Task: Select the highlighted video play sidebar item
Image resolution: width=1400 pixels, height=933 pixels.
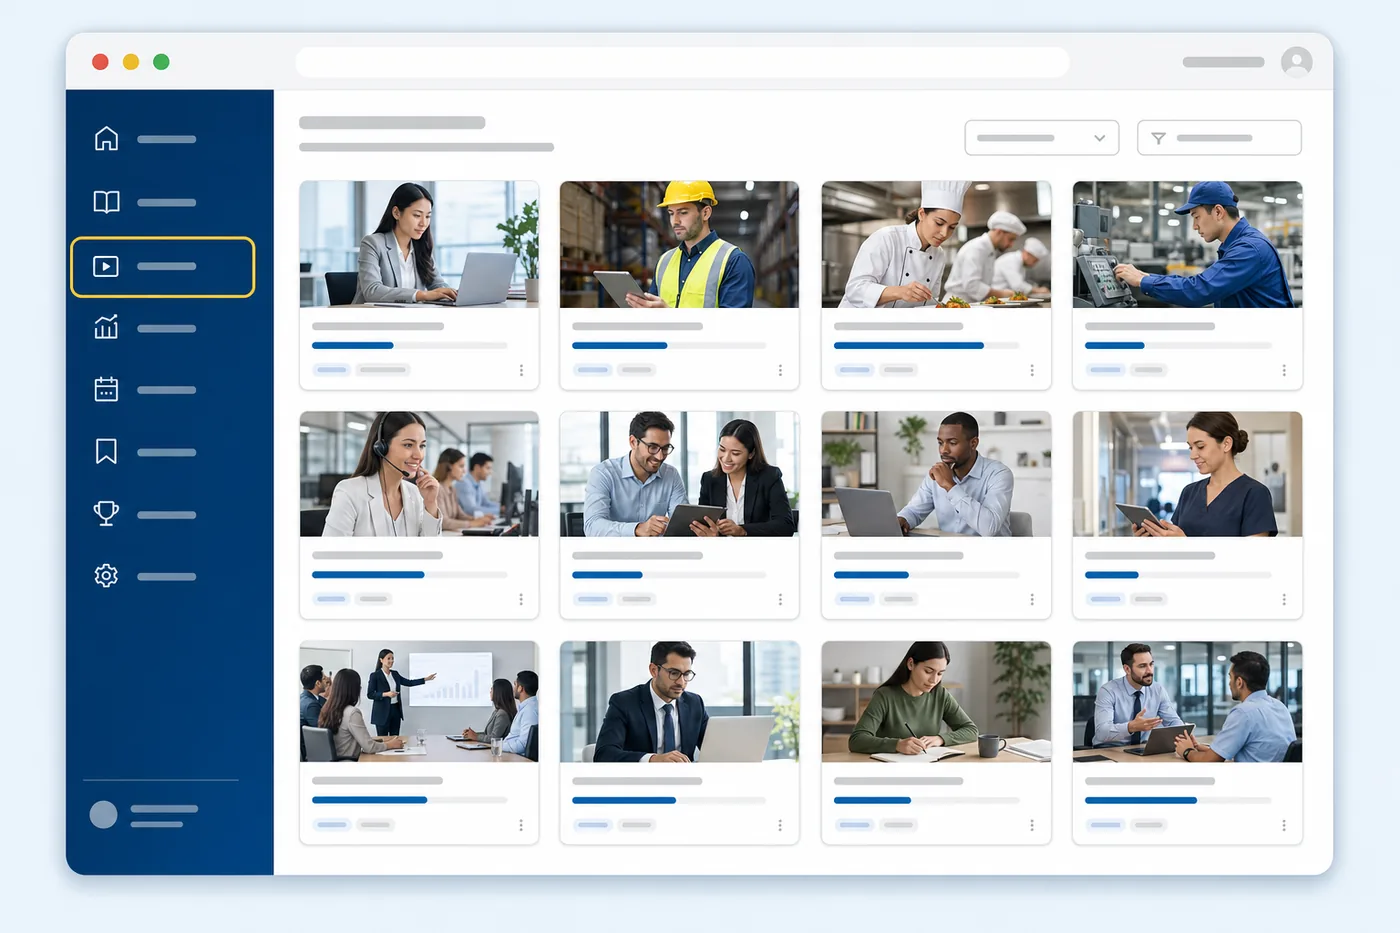Action: coord(163,267)
